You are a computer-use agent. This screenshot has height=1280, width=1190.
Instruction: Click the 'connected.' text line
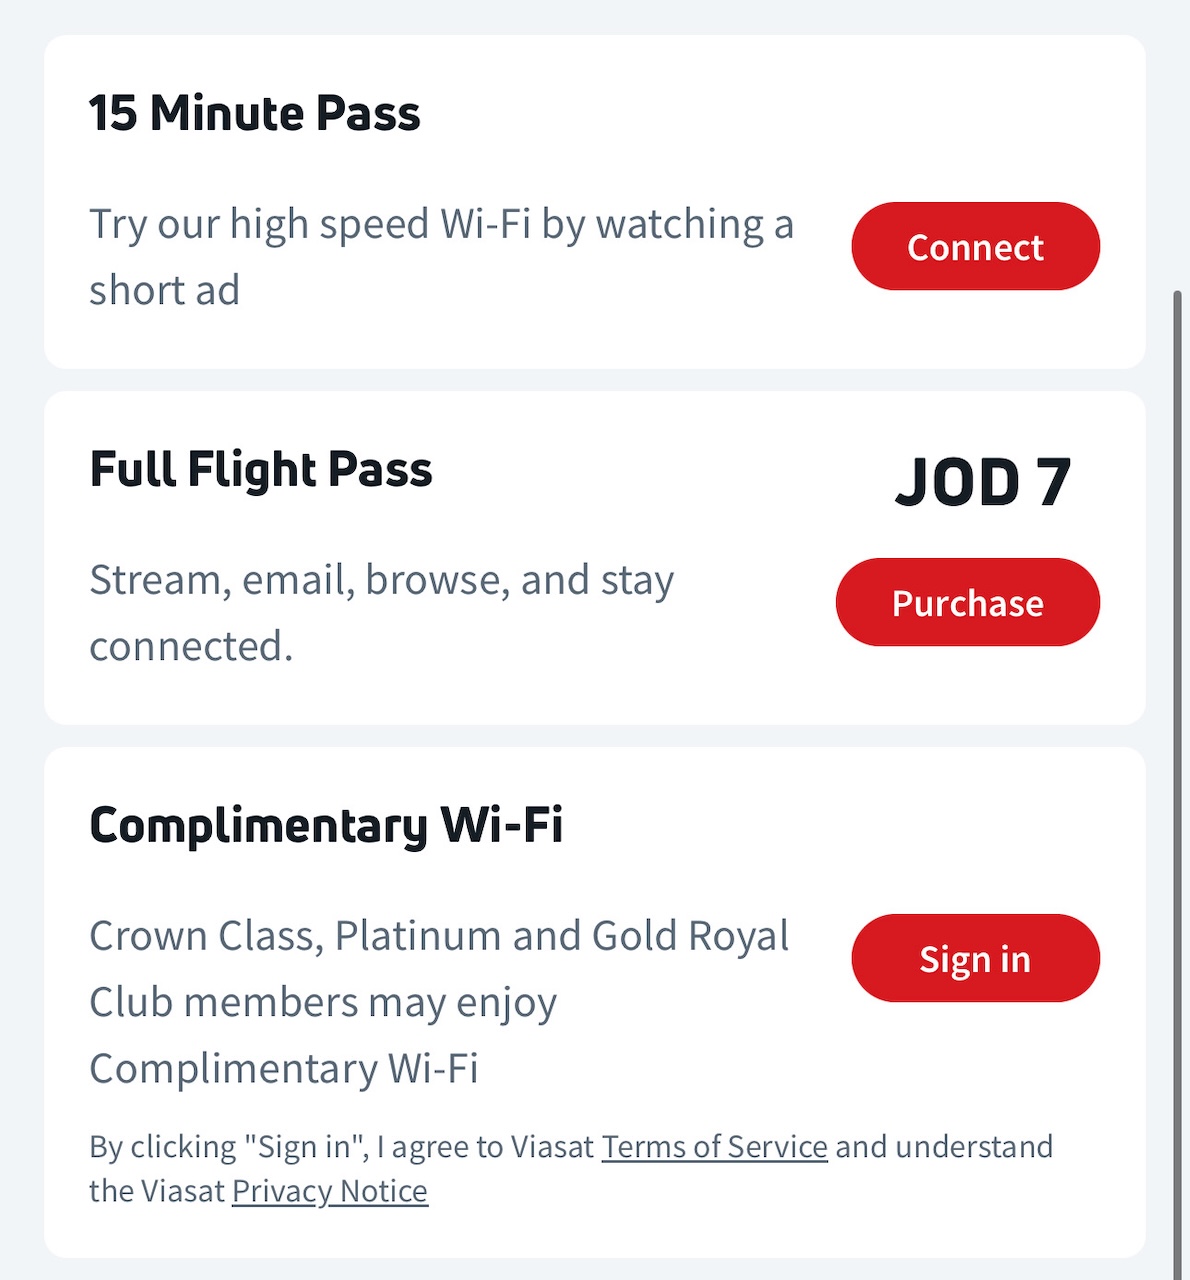(191, 646)
